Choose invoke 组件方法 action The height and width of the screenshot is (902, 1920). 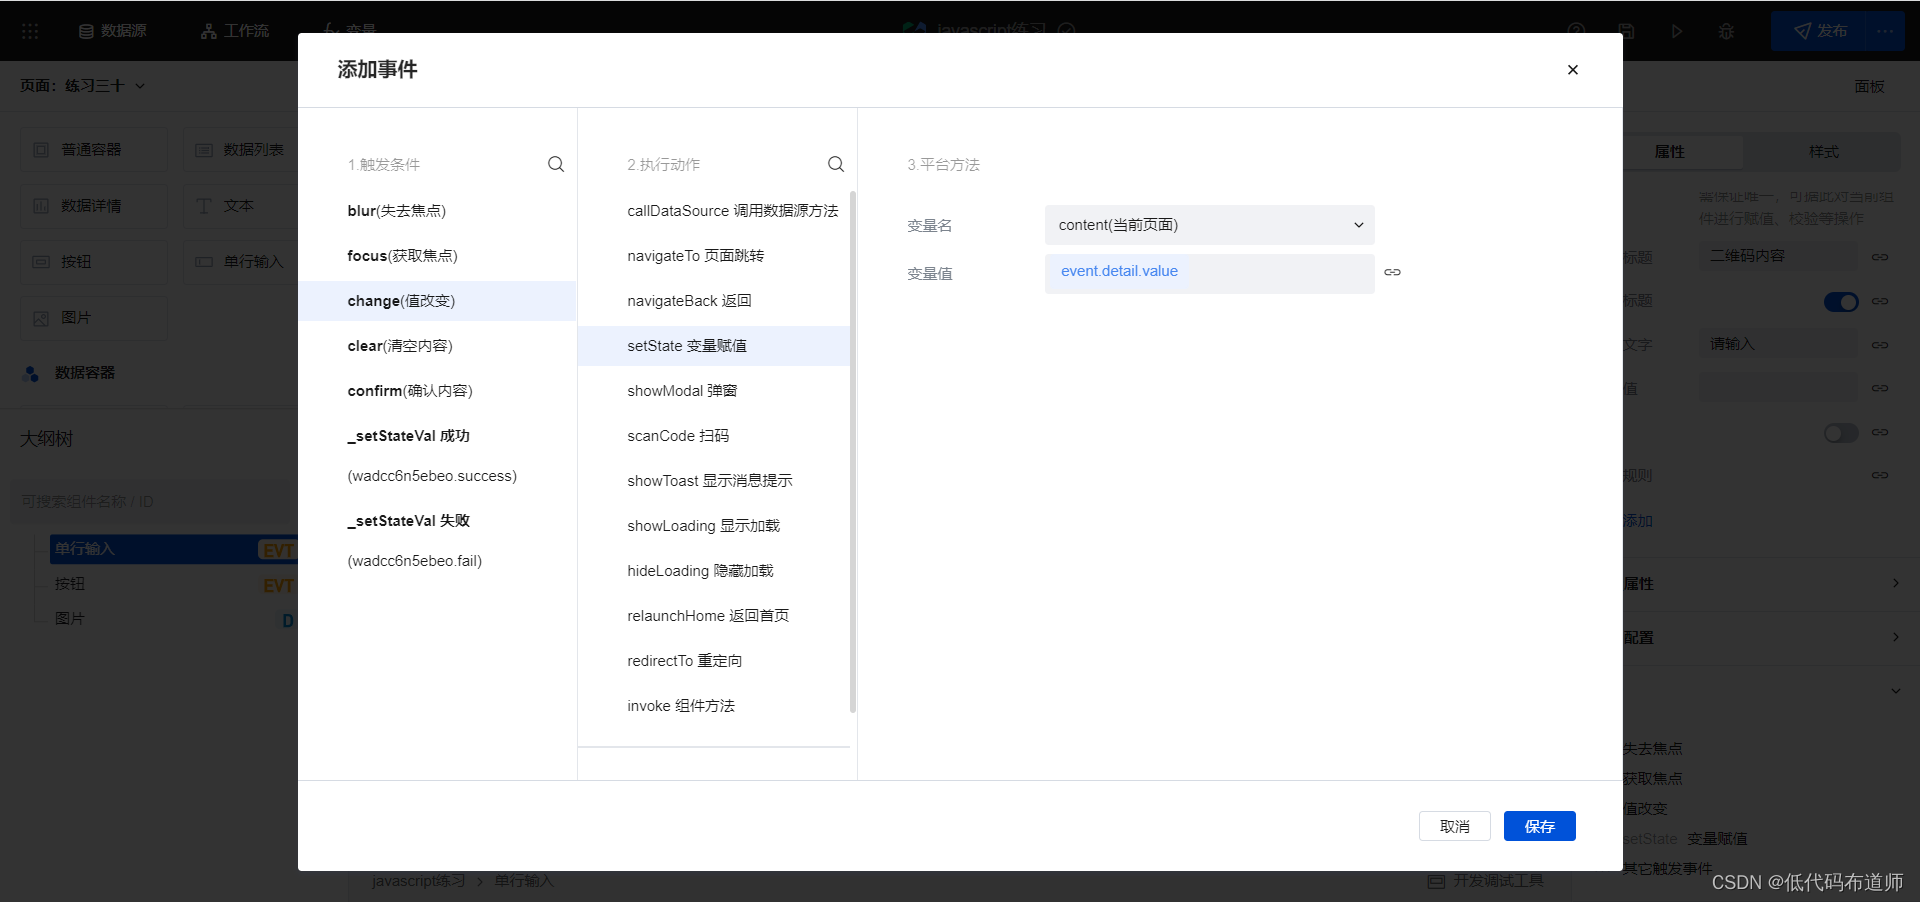tap(714, 706)
